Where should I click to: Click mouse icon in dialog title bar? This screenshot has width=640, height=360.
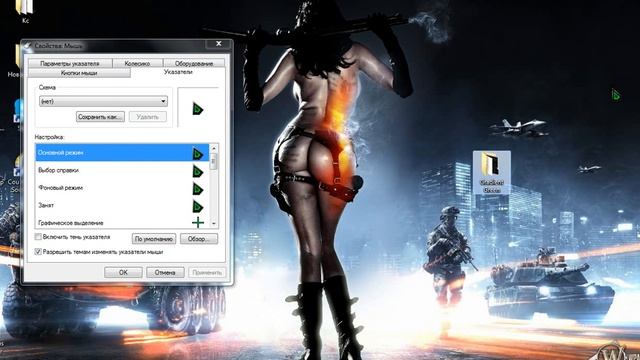tap(28, 46)
